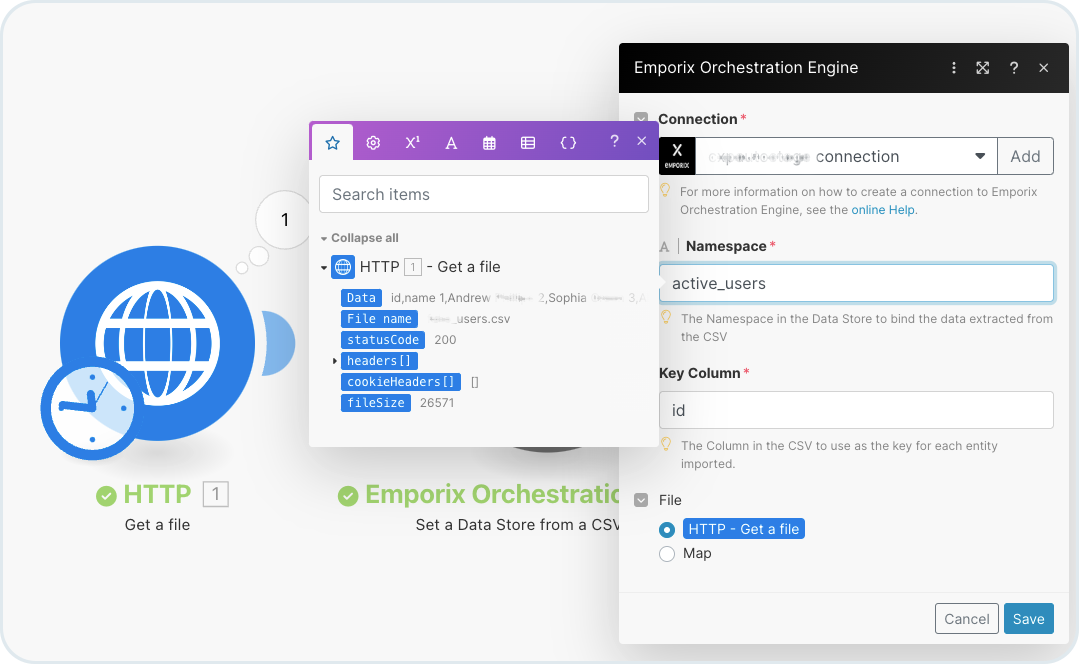Open the gear general functions tab
Viewport: 1079px width, 664px height.
[x=373, y=143]
